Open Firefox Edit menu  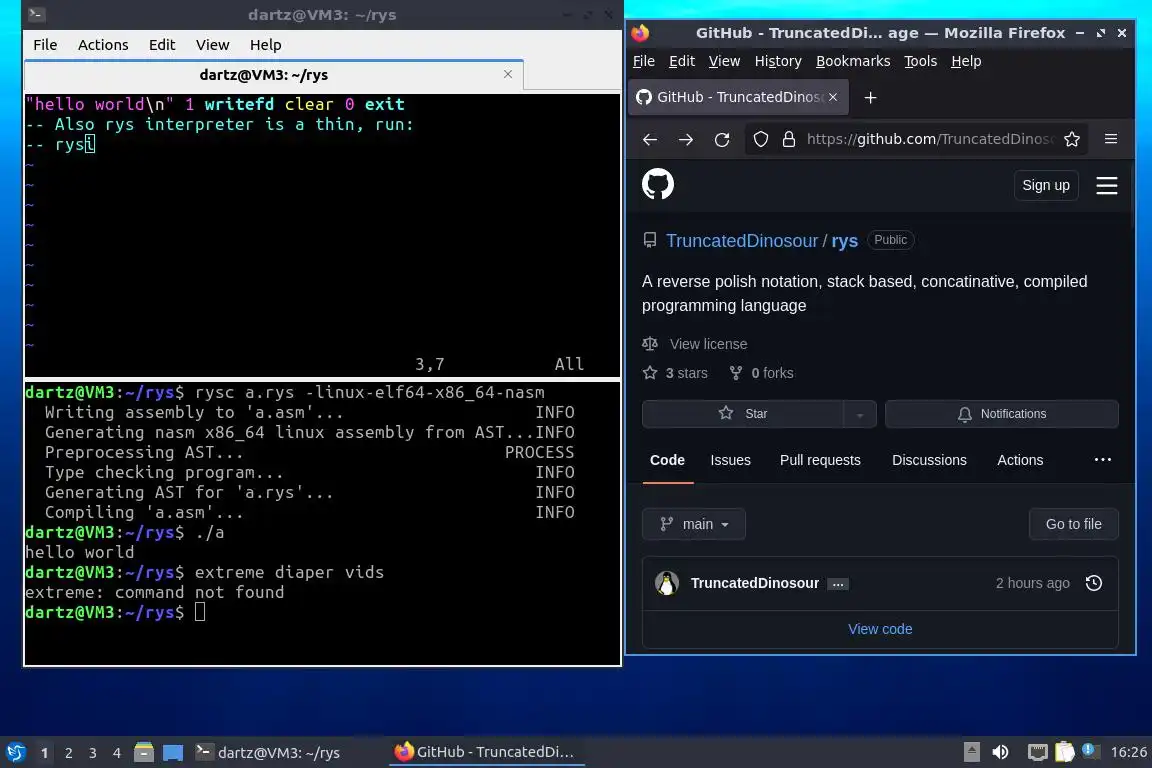coord(682,61)
